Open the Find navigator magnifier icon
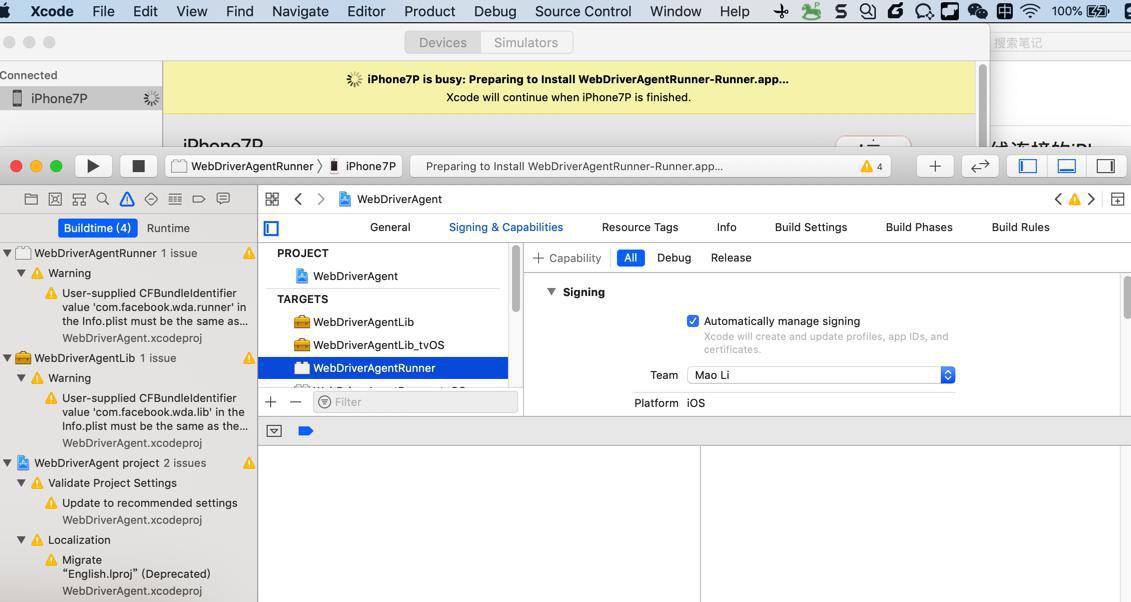 pos(103,199)
